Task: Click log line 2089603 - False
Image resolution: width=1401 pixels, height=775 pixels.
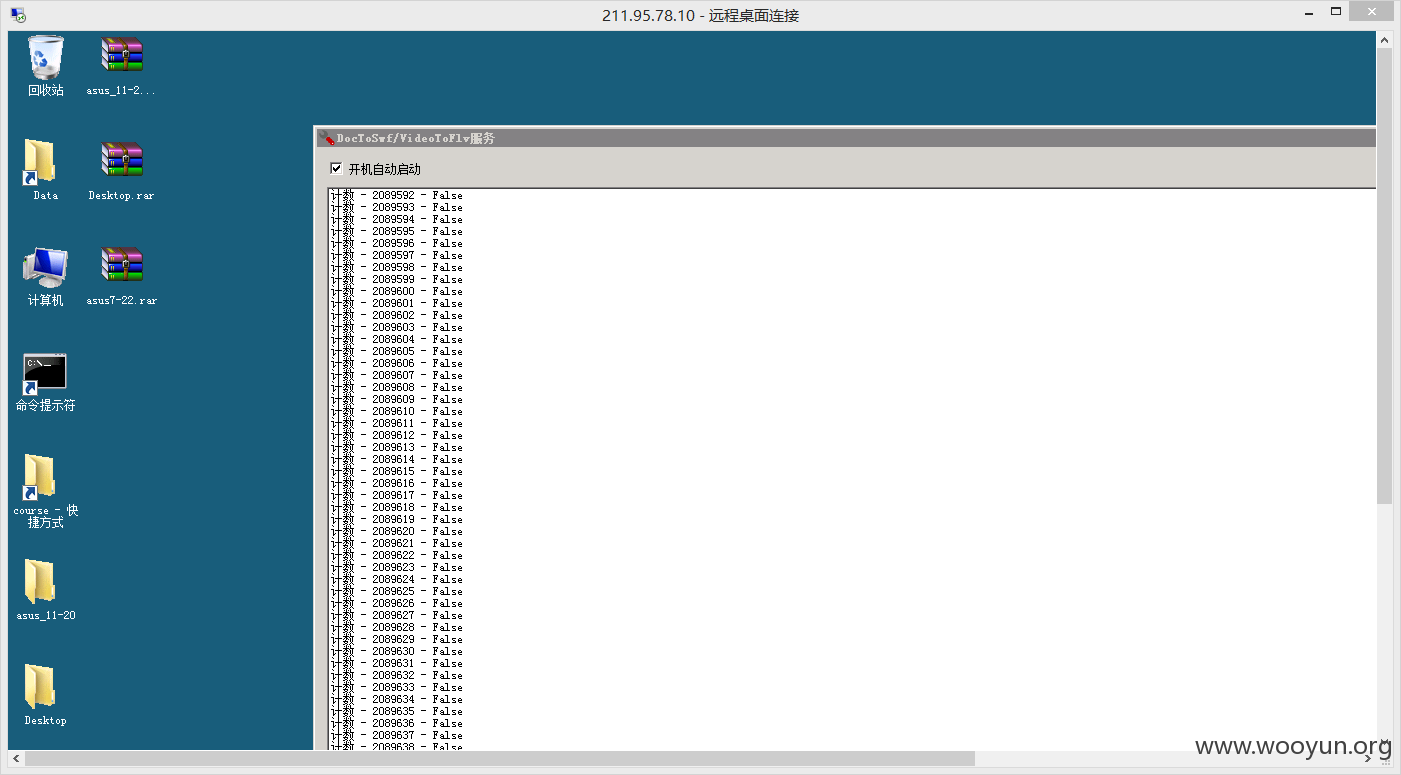Action: click(x=397, y=328)
